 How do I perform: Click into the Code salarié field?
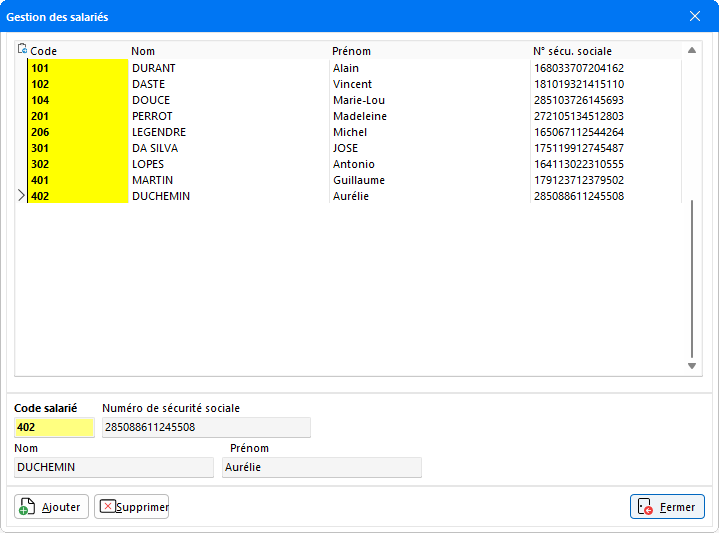pyautogui.click(x=54, y=428)
